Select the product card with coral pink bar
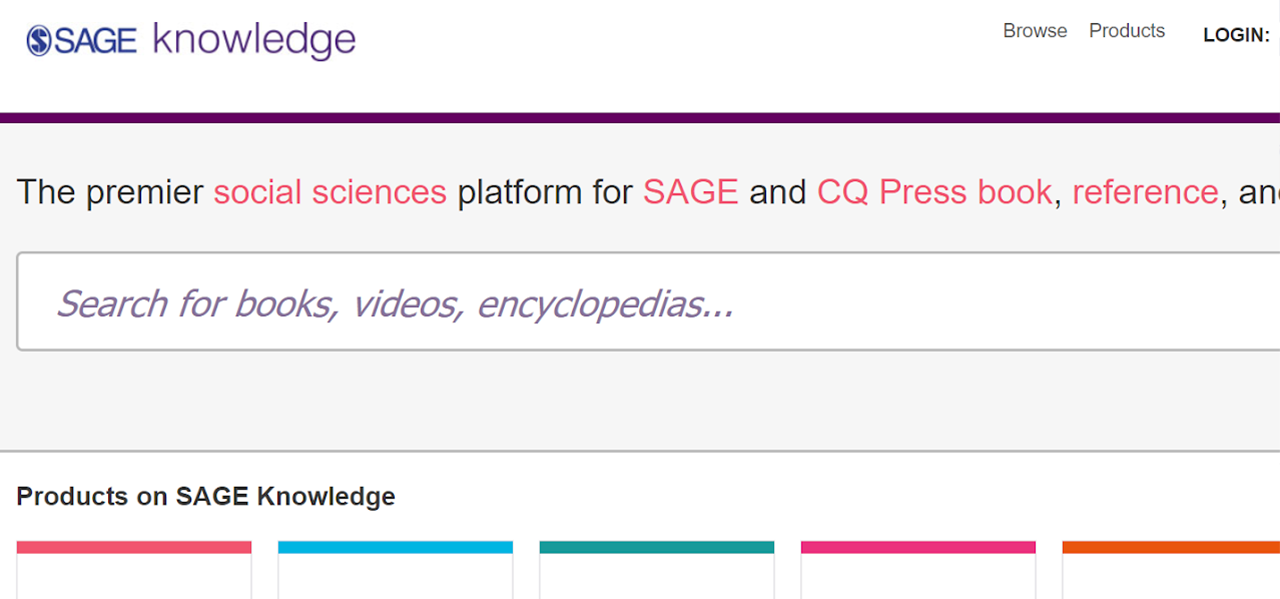The width and height of the screenshot is (1280, 599). click(x=134, y=570)
